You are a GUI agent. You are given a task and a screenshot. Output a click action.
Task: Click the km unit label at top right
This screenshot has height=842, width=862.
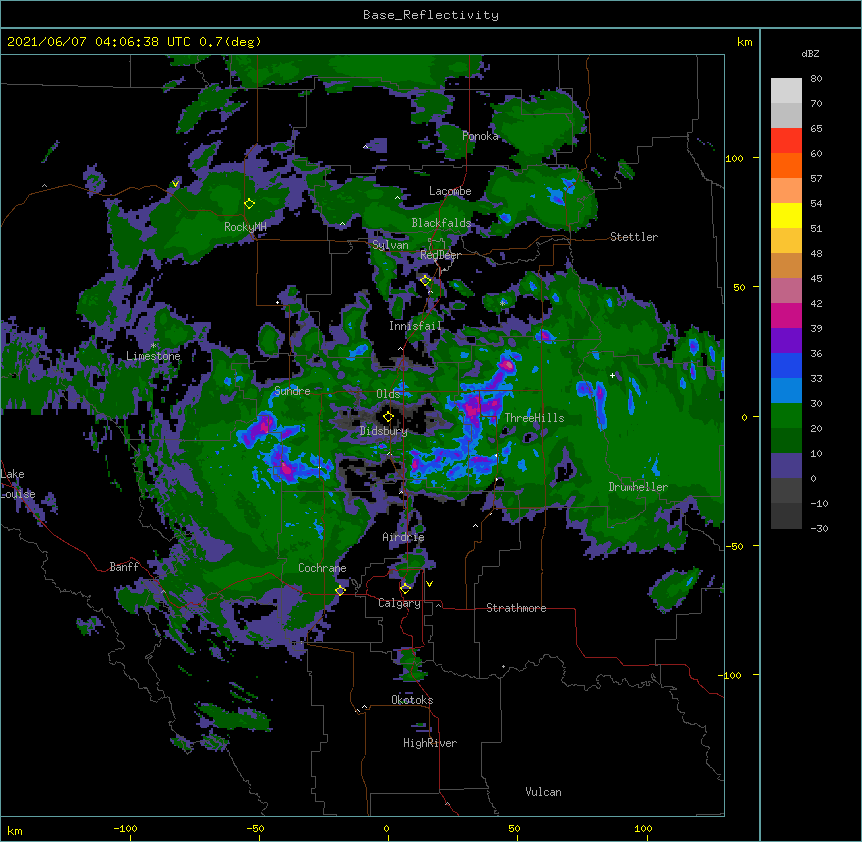(x=744, y=42)
